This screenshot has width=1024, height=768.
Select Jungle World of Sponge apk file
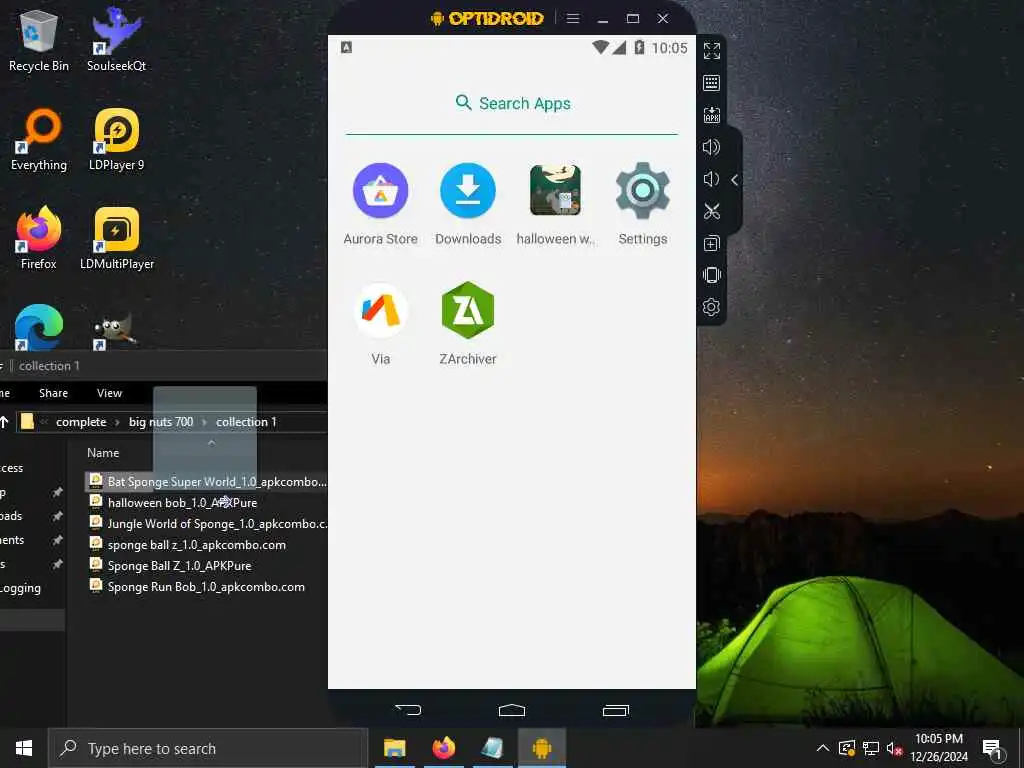coord(208,524)
